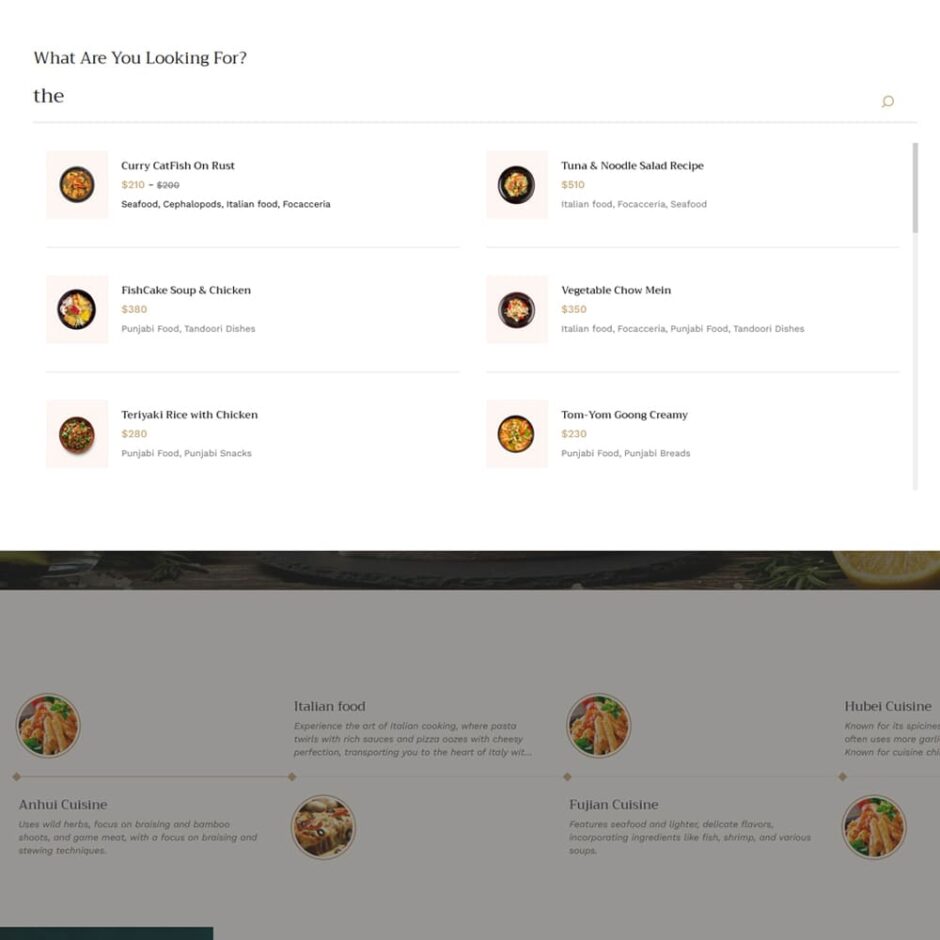940x940 pixels.
Task: Select the Italian food category heading
Action: pyautogui.click(x=329, y=706)
